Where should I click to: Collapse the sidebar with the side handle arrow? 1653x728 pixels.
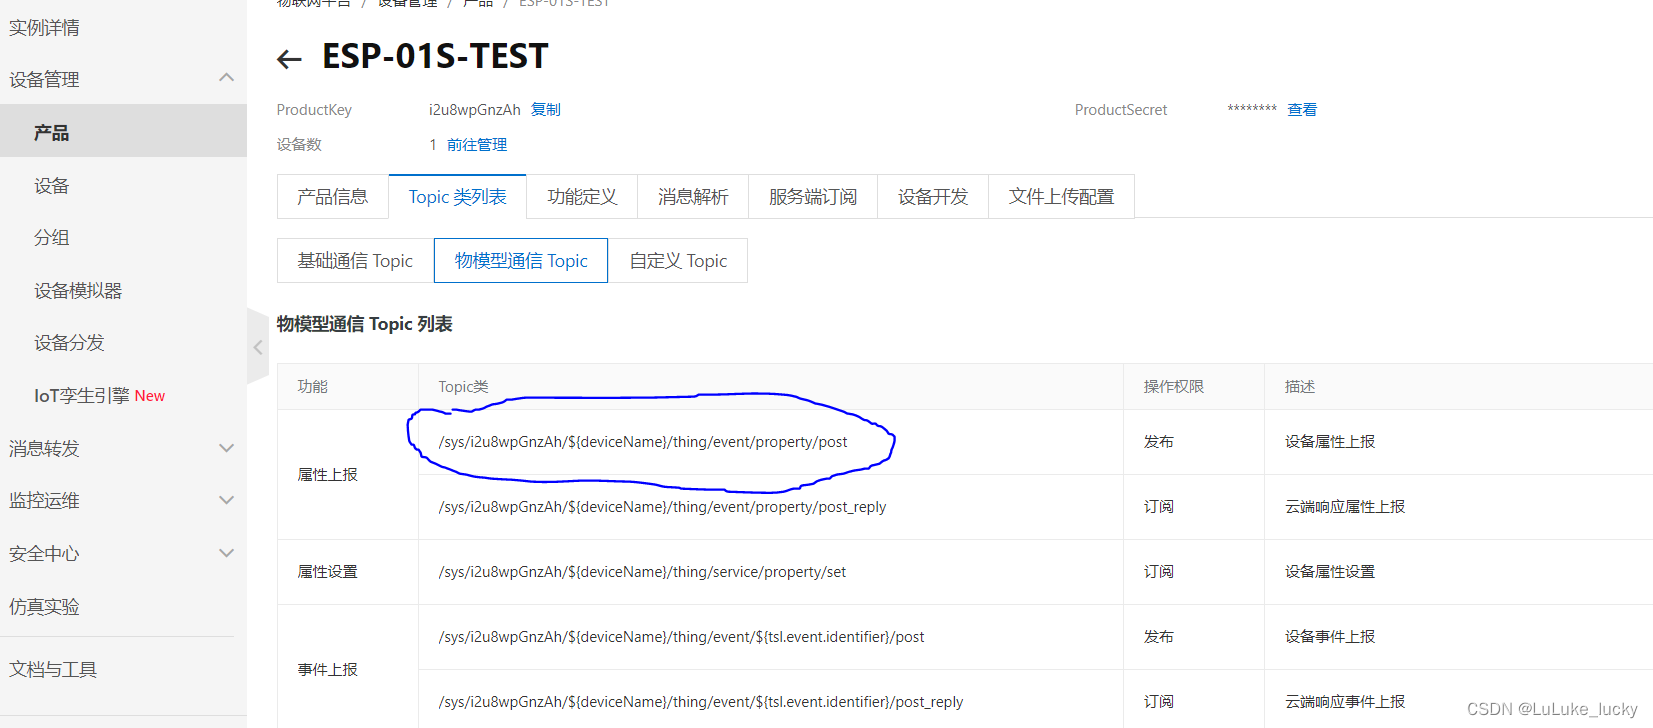tap(258, 347)
